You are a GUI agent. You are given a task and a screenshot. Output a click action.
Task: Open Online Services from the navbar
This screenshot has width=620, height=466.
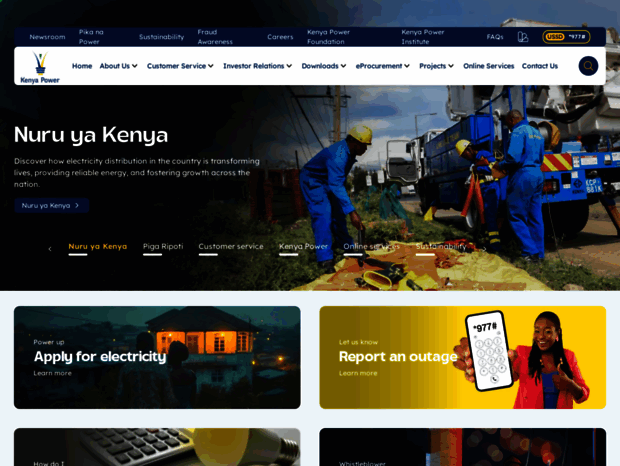pyautogui.click(x=488, y=66)
